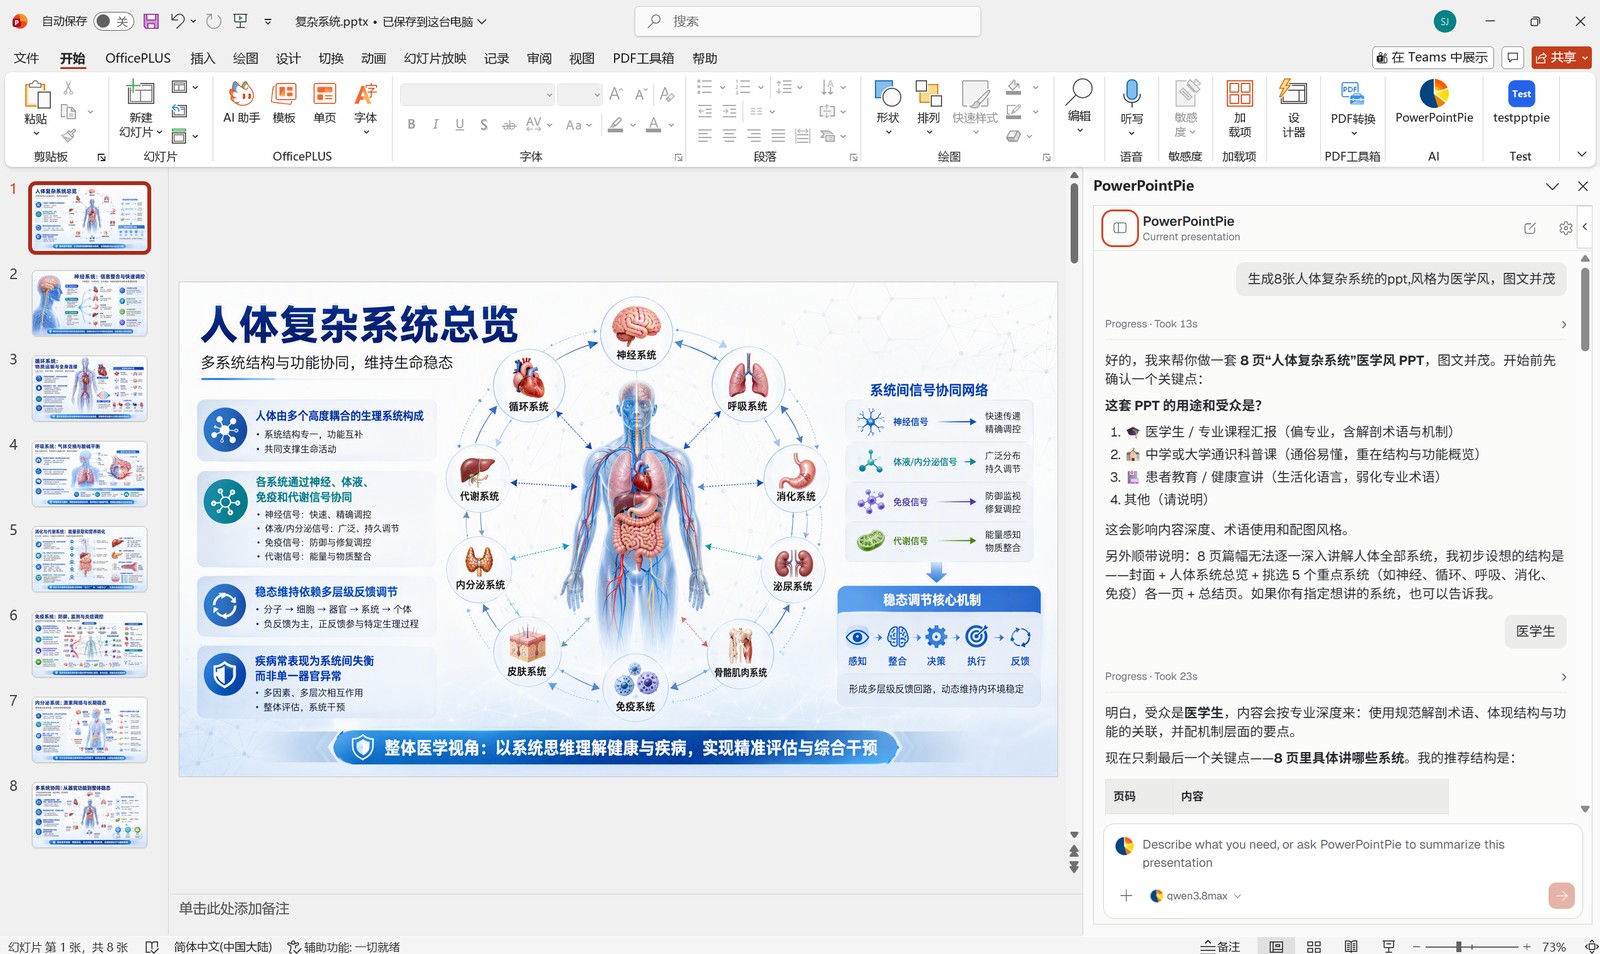Click the OfficePLUS 单页 icon
The height and width of the screenshot is (954, 1600).
[x=325, y=102]
